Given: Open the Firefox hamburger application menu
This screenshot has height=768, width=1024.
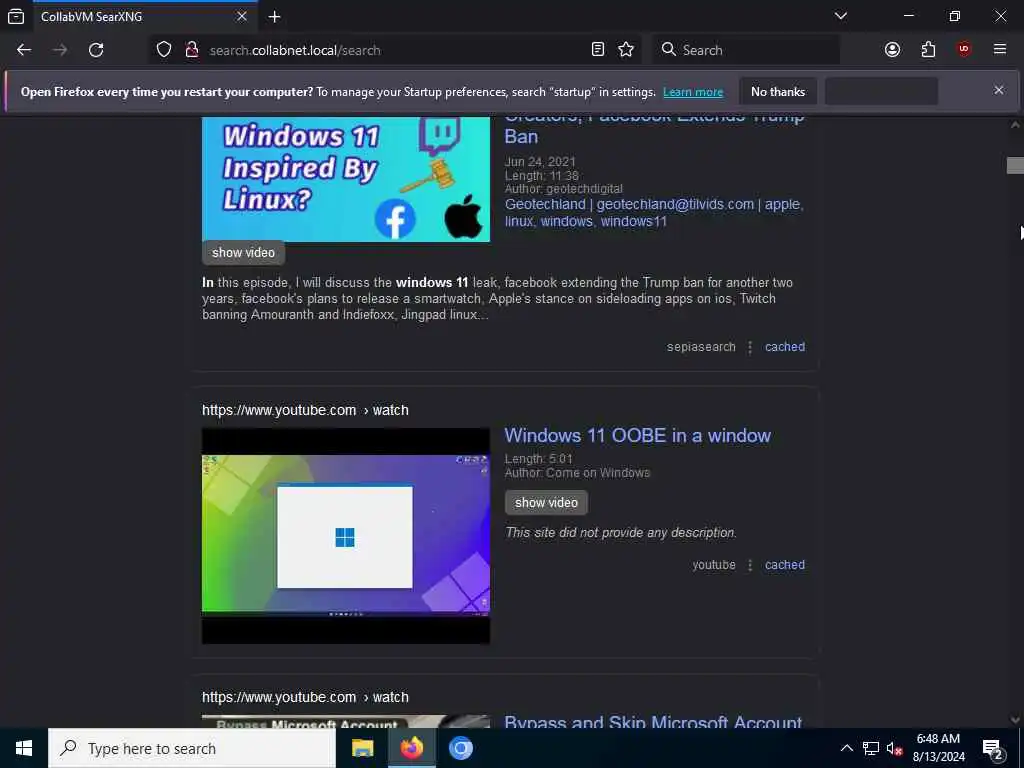Looking at the screenshot, I should [x=999, y=50].
